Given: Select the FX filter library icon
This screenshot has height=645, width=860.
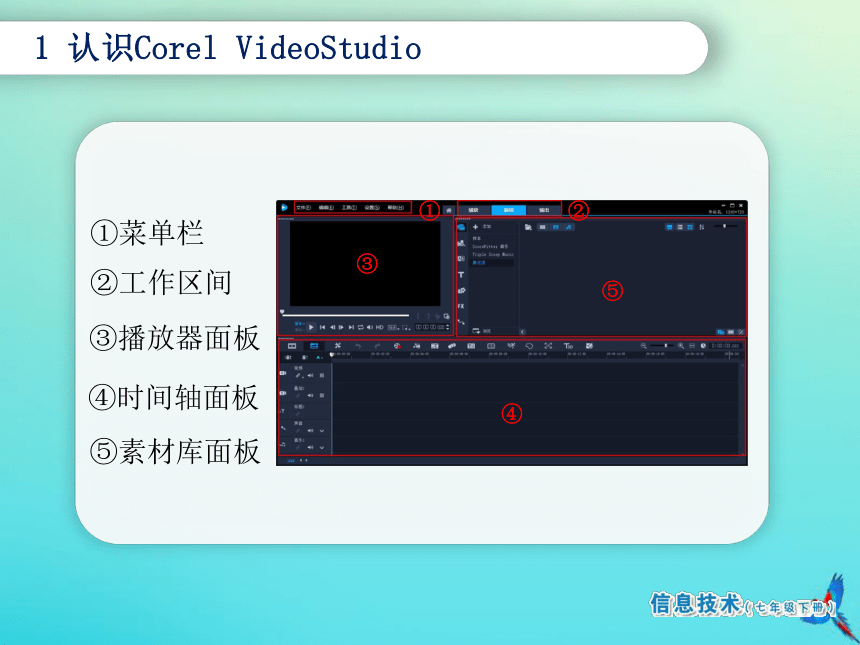Looking at the screenshot, I should click(x=461, y=307).
